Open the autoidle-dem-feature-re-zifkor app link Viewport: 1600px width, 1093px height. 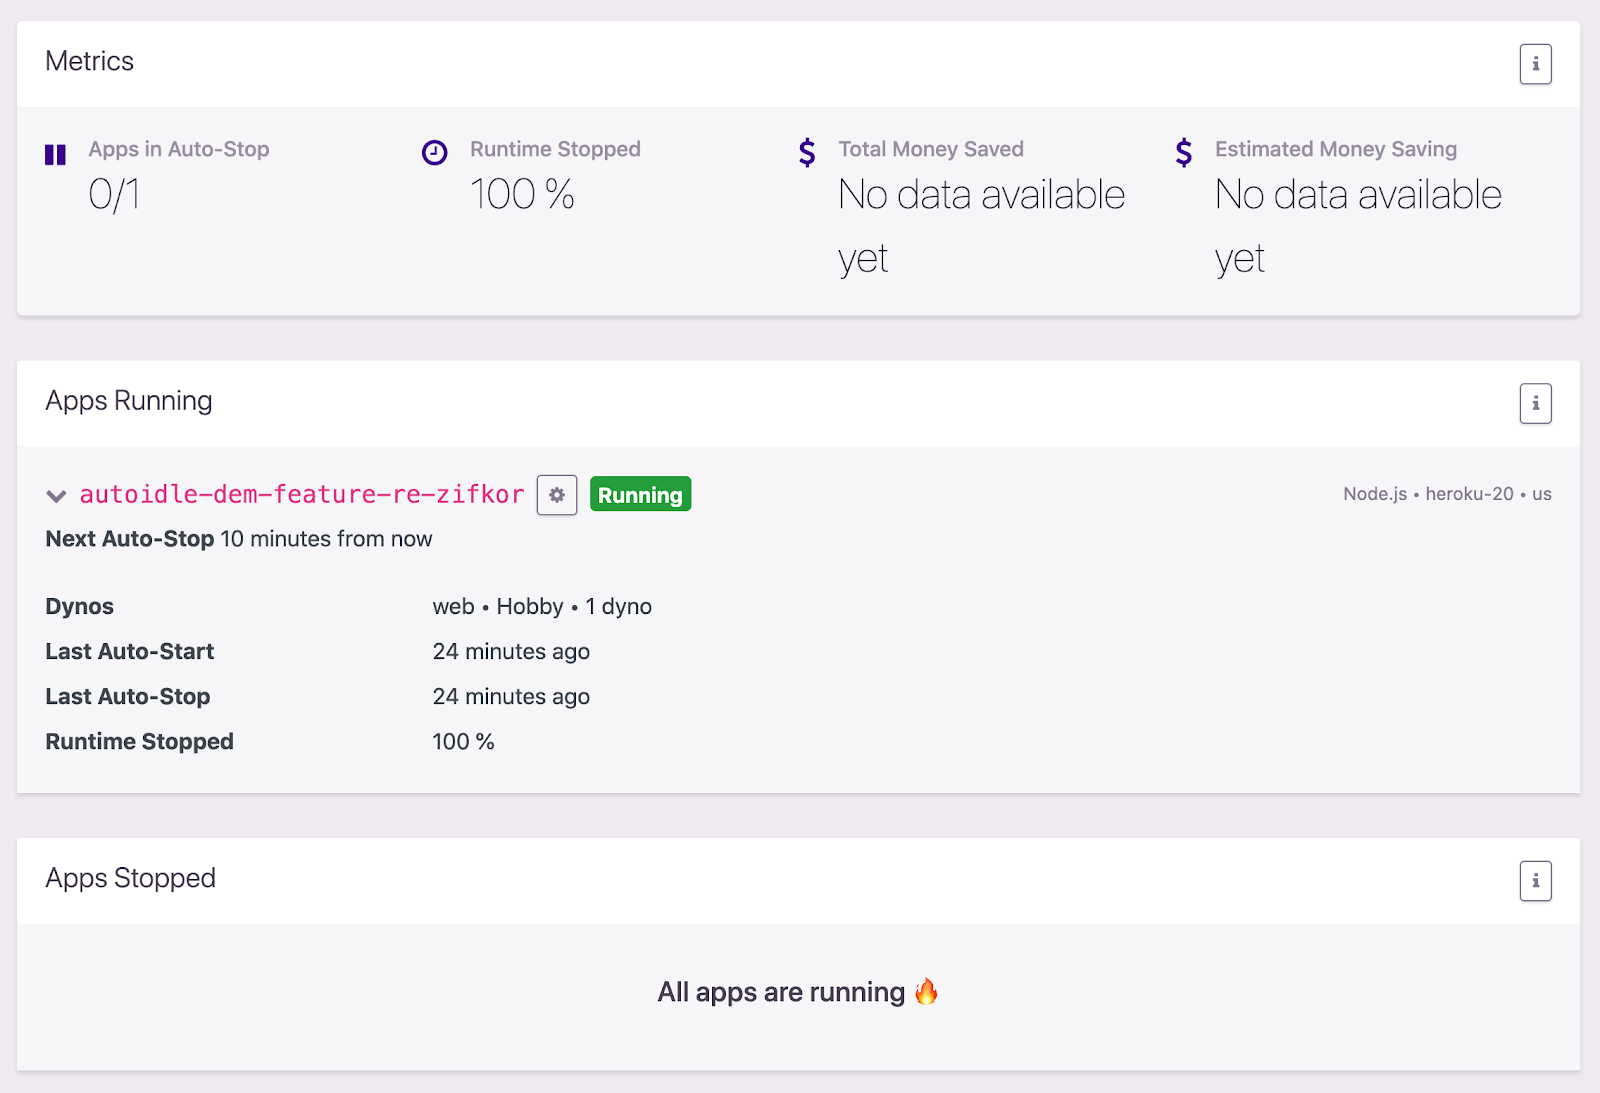point(302,494)
